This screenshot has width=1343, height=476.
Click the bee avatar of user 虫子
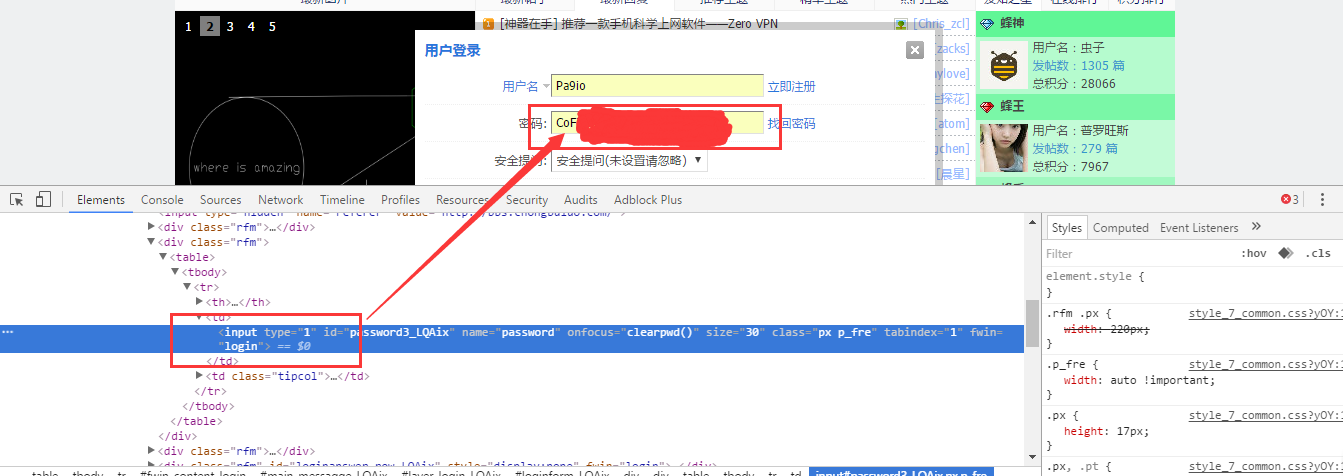pyautogui.click(x=1002, y=67)
